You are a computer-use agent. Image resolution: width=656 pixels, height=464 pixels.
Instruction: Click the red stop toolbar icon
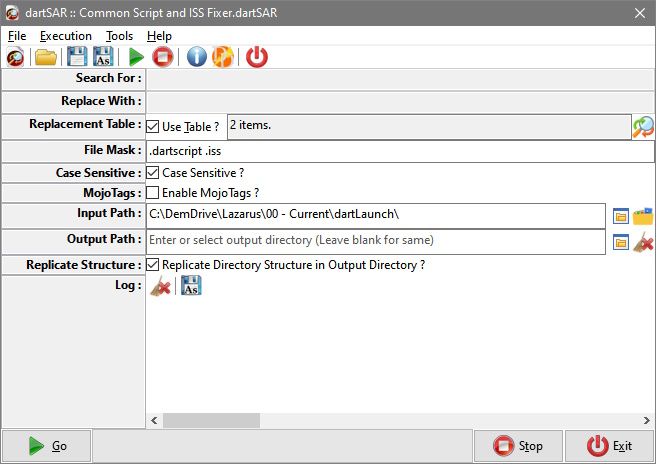tap(163, 57)
